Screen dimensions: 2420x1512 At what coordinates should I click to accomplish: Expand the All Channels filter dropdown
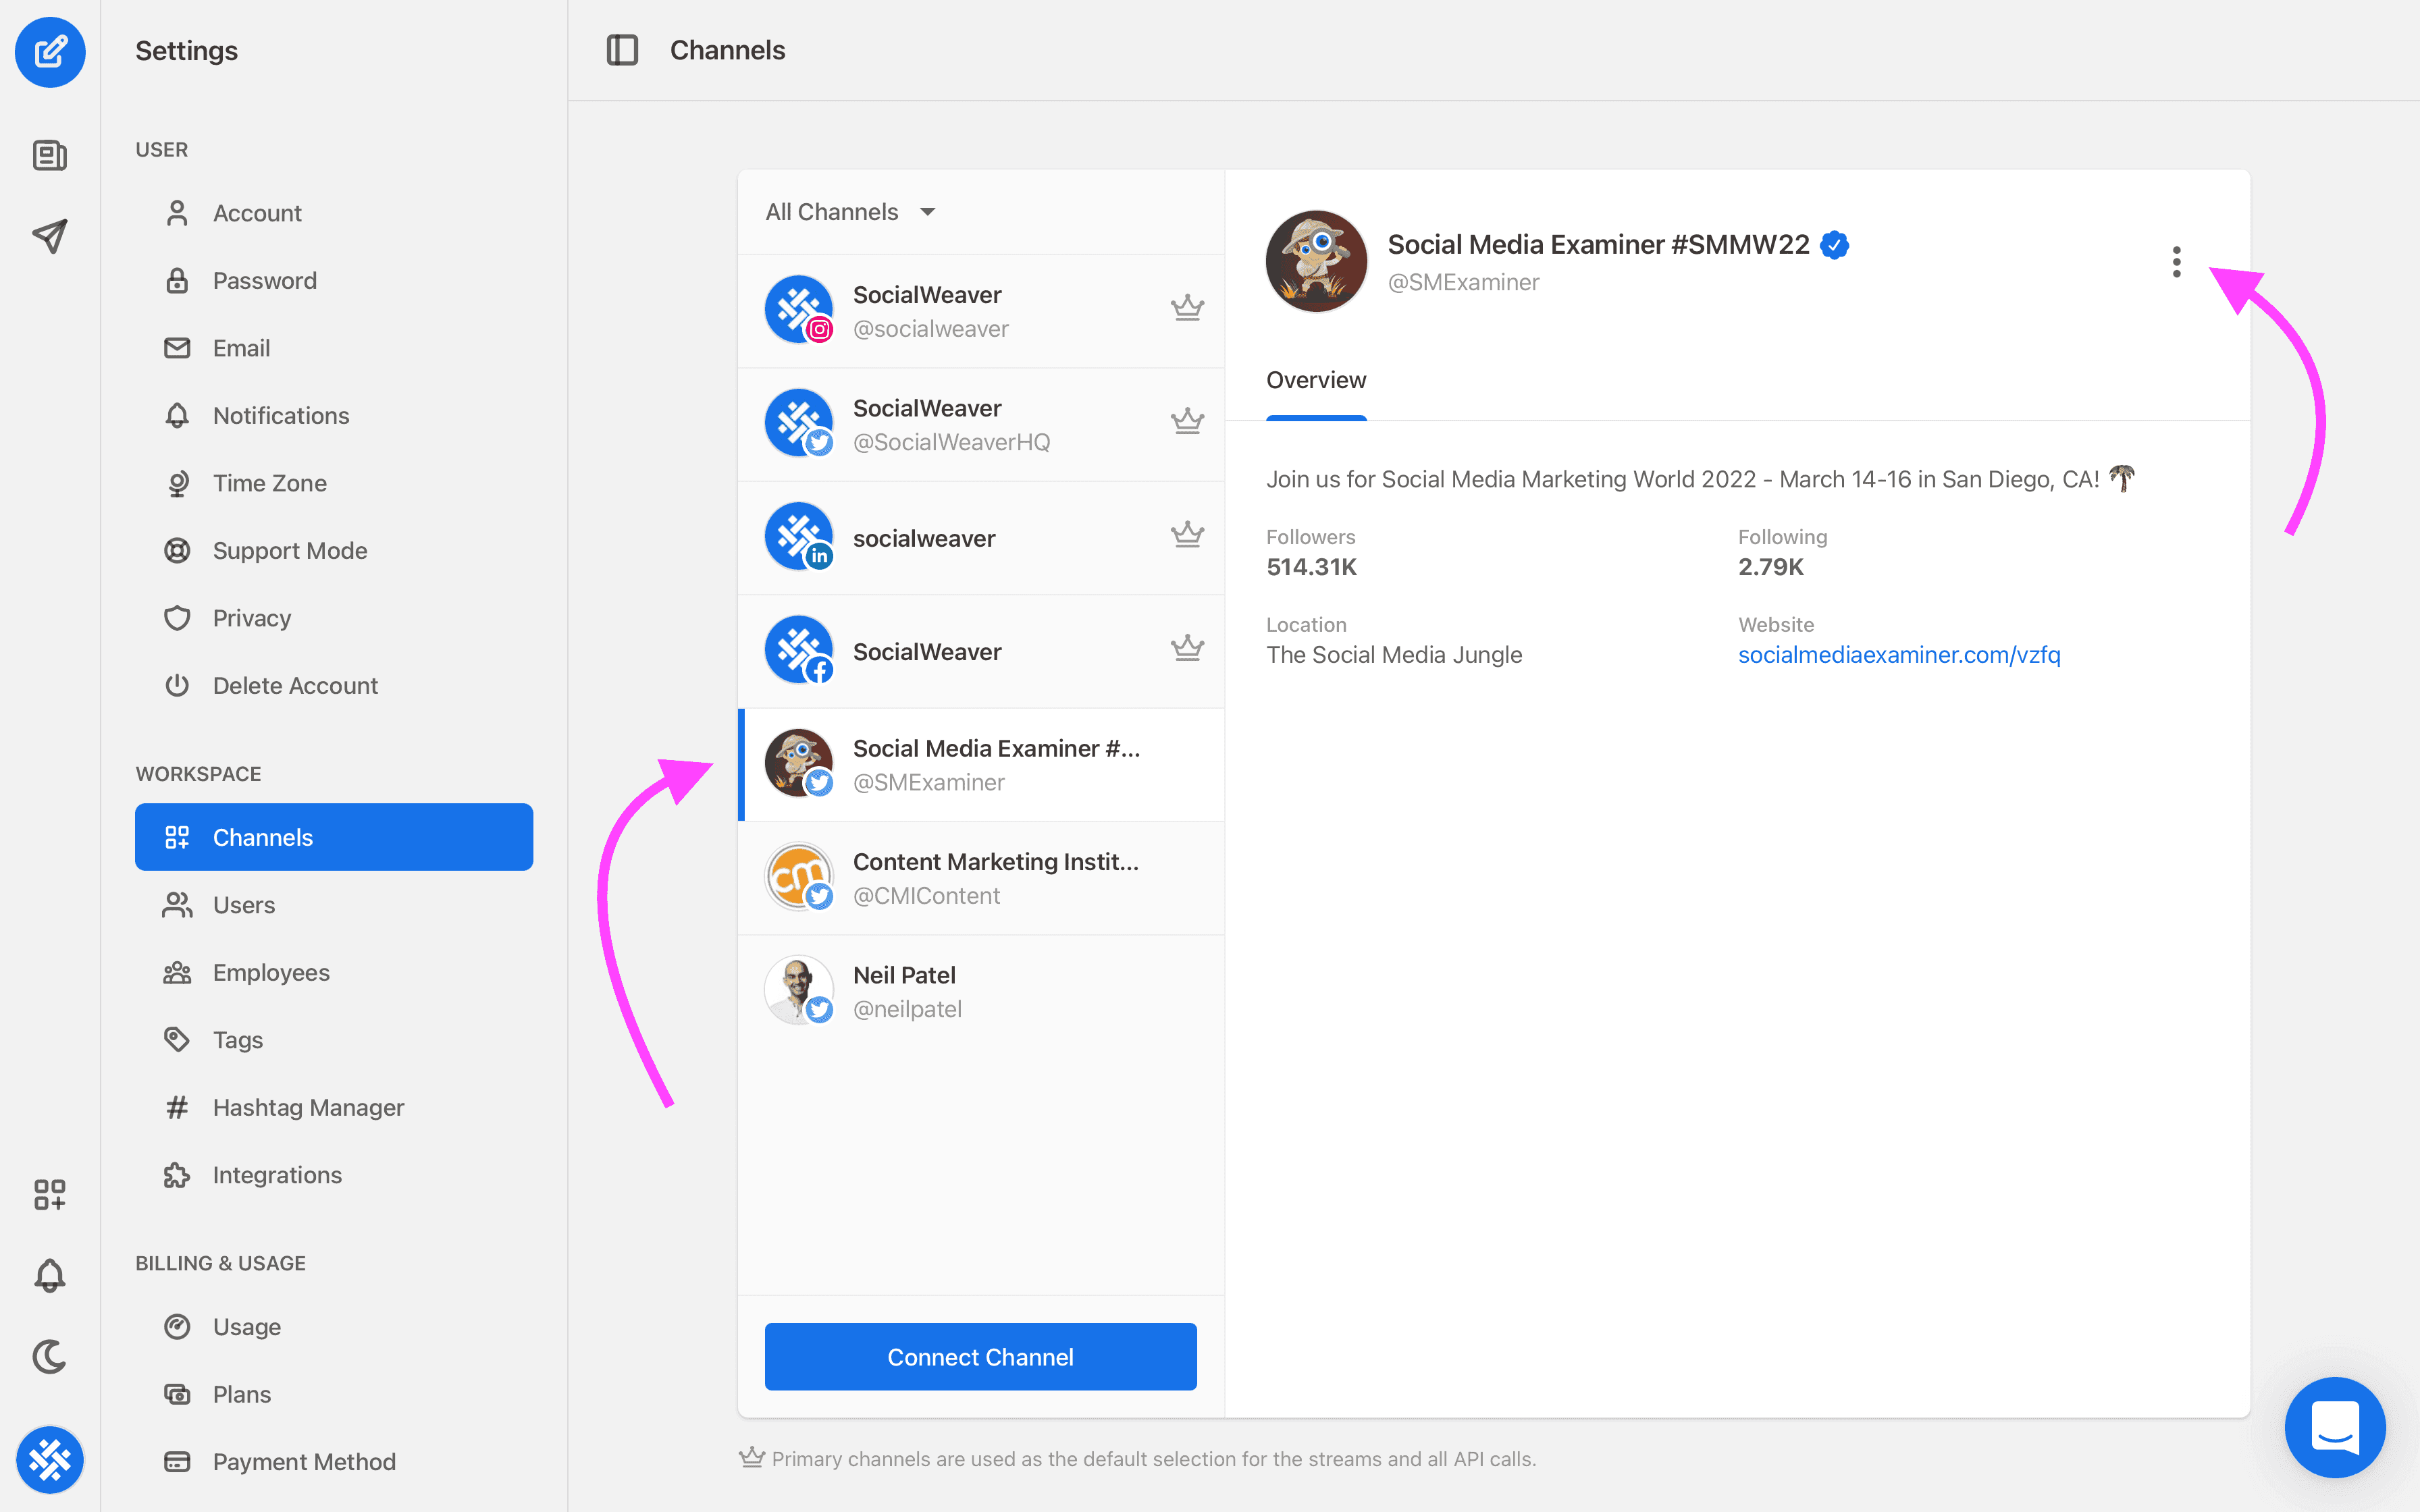[x=851, y=212]
